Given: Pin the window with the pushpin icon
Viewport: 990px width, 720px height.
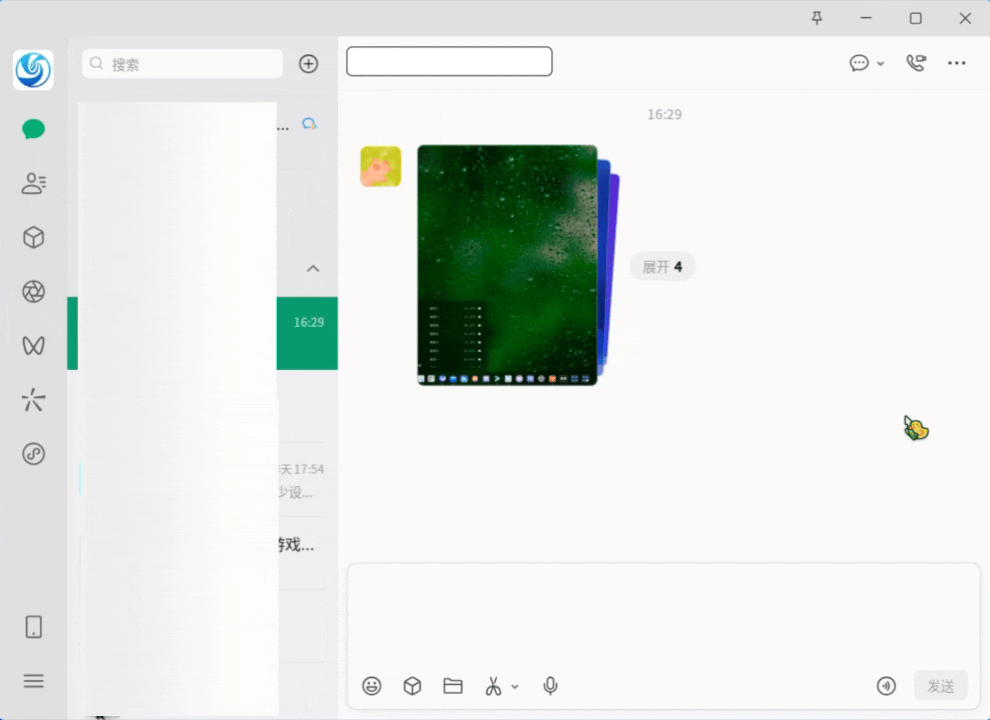Looking at the screenshot, I should (x=817, y=18).
